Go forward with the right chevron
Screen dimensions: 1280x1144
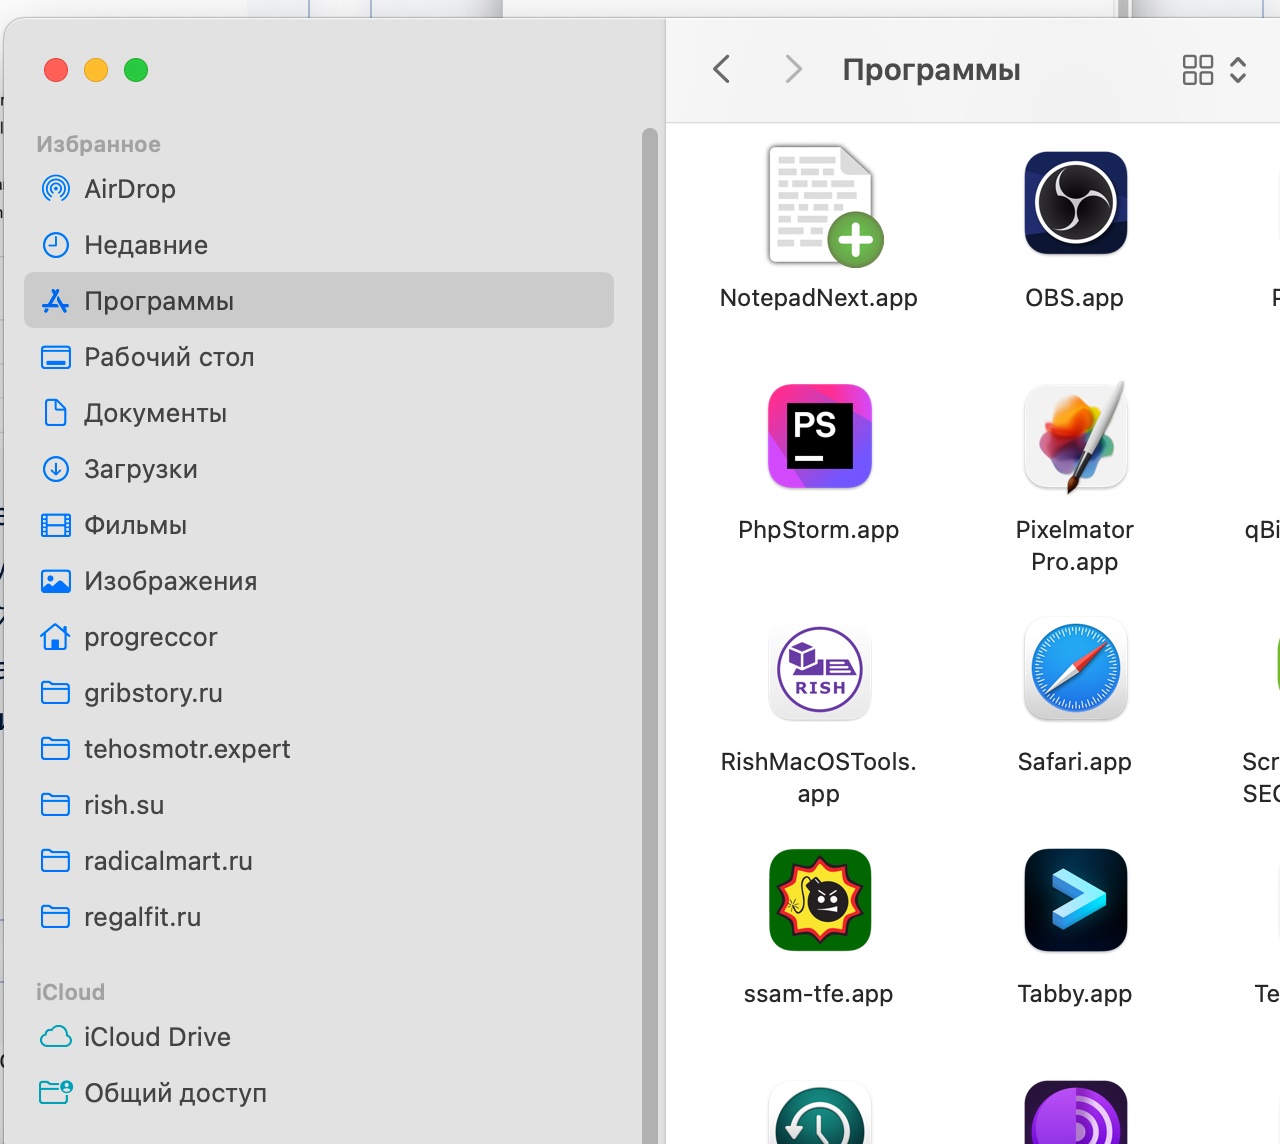[793, 70]
